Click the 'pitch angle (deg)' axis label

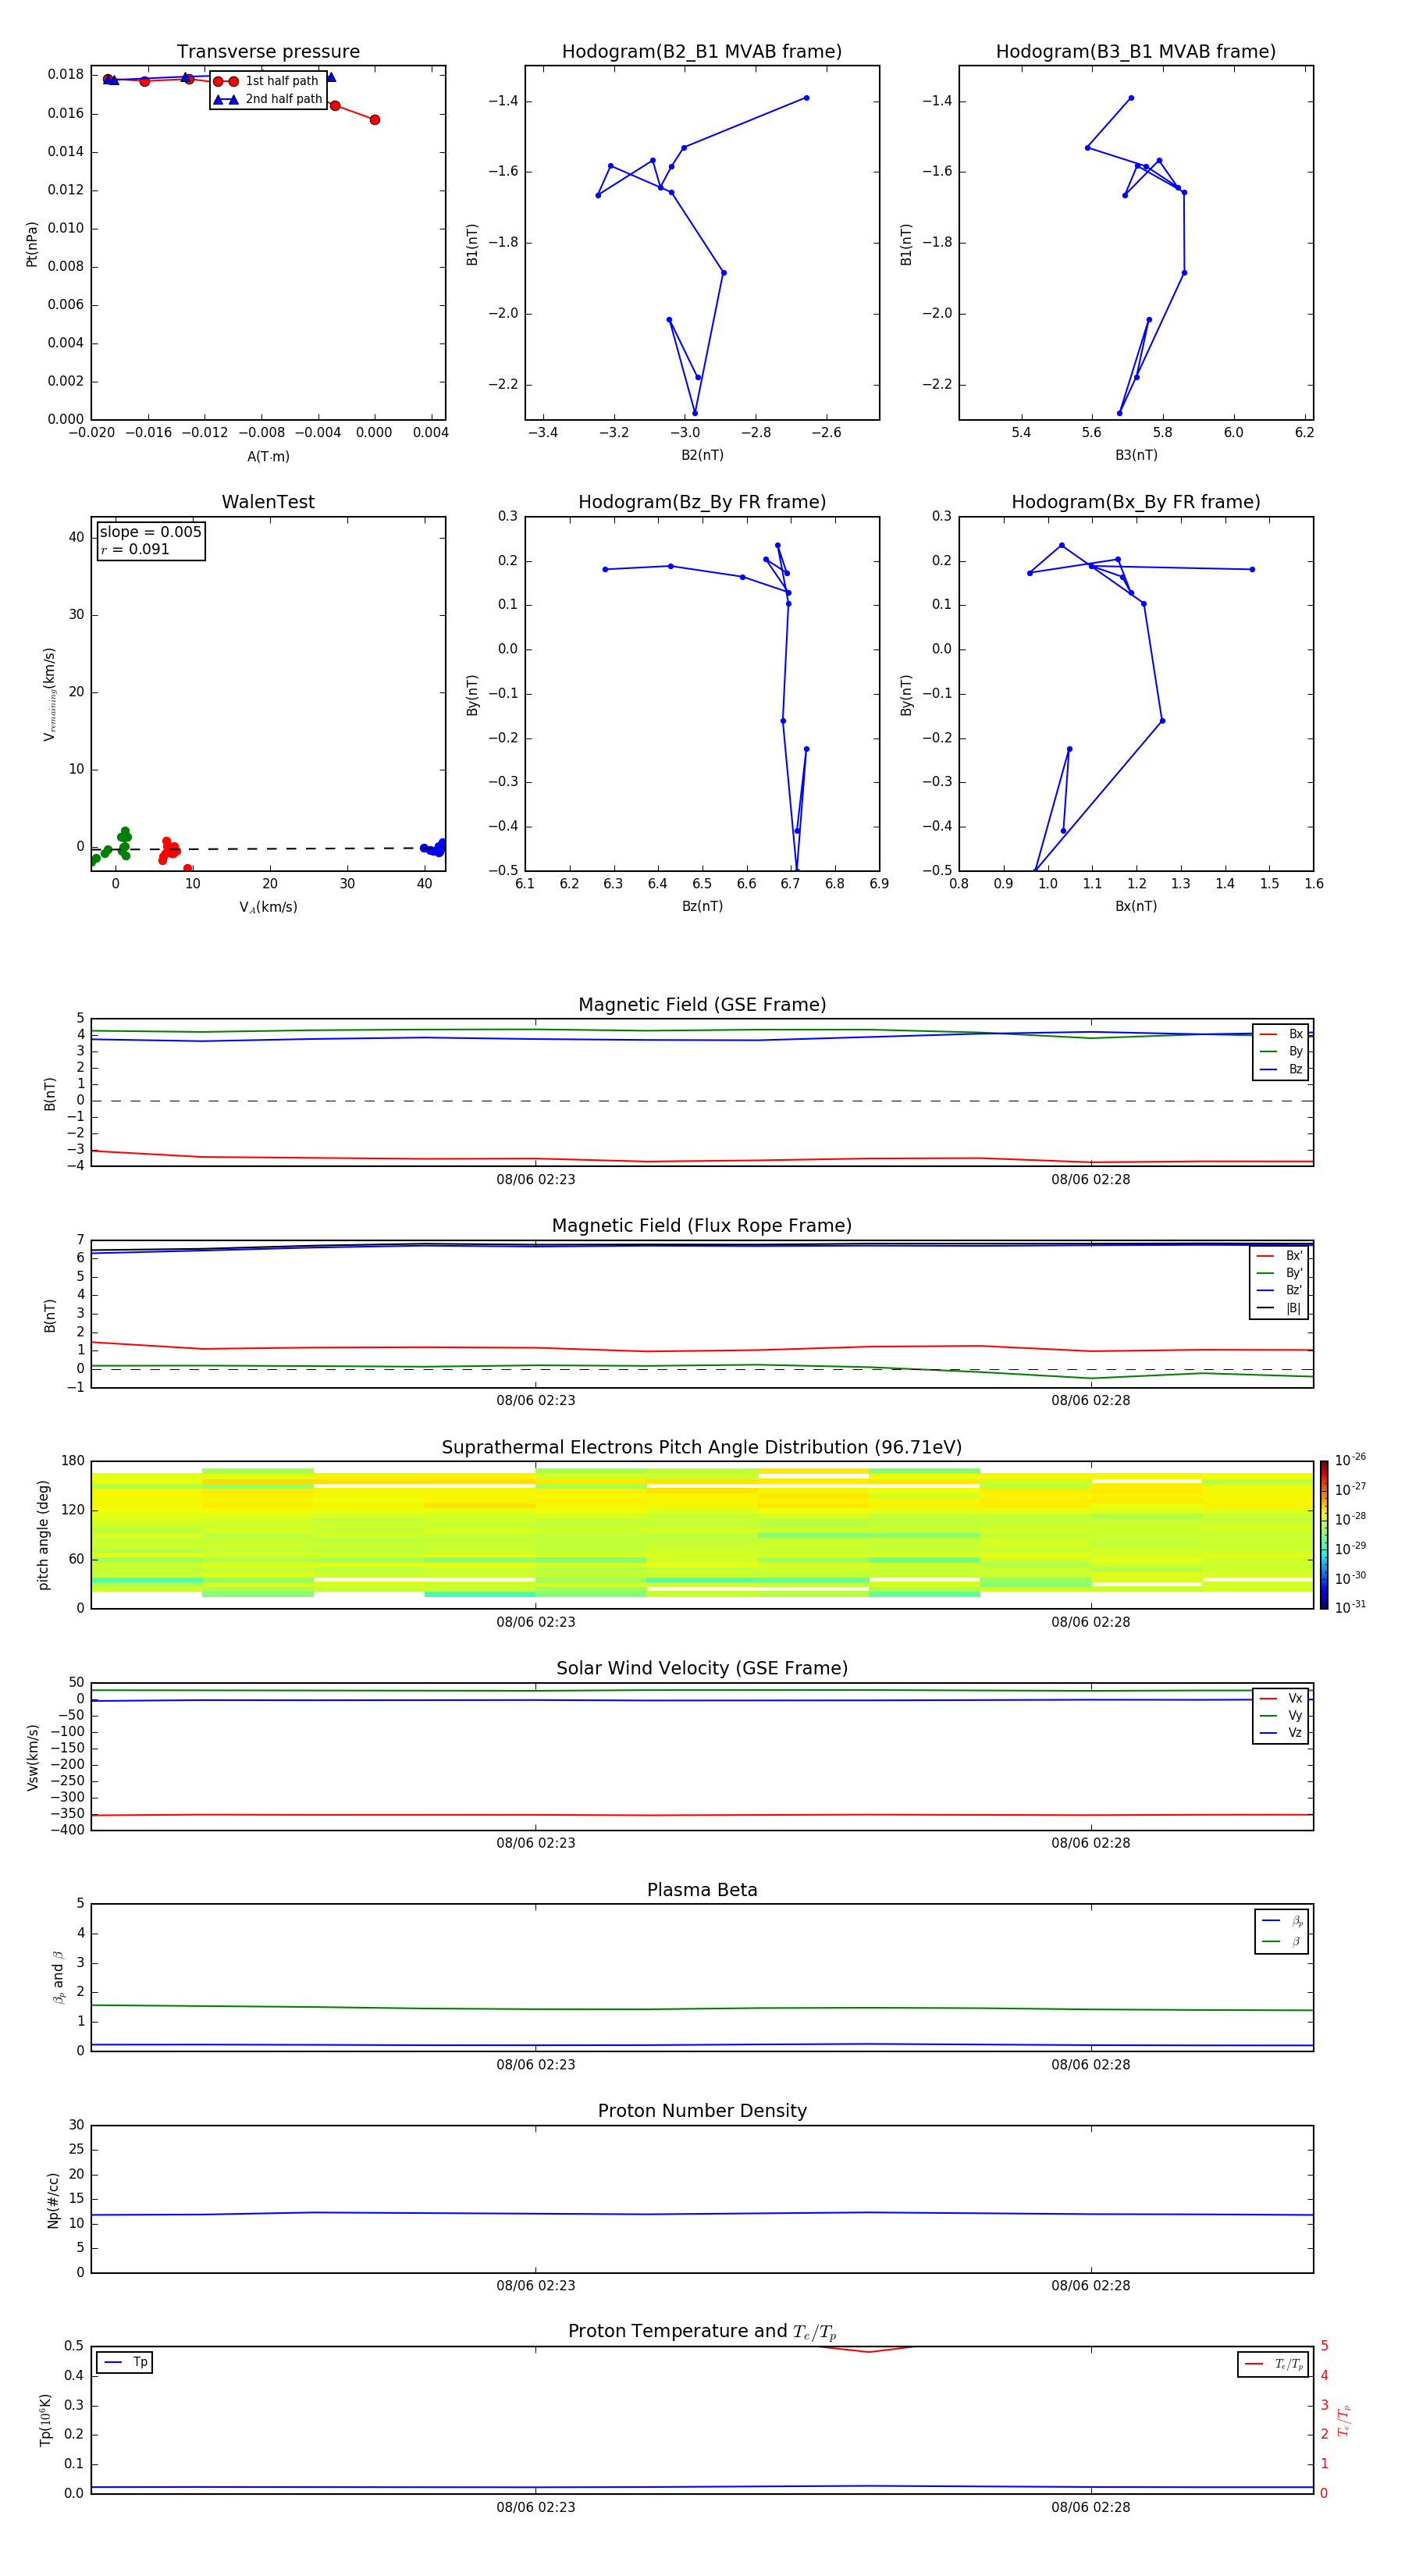click(43, 1535)
